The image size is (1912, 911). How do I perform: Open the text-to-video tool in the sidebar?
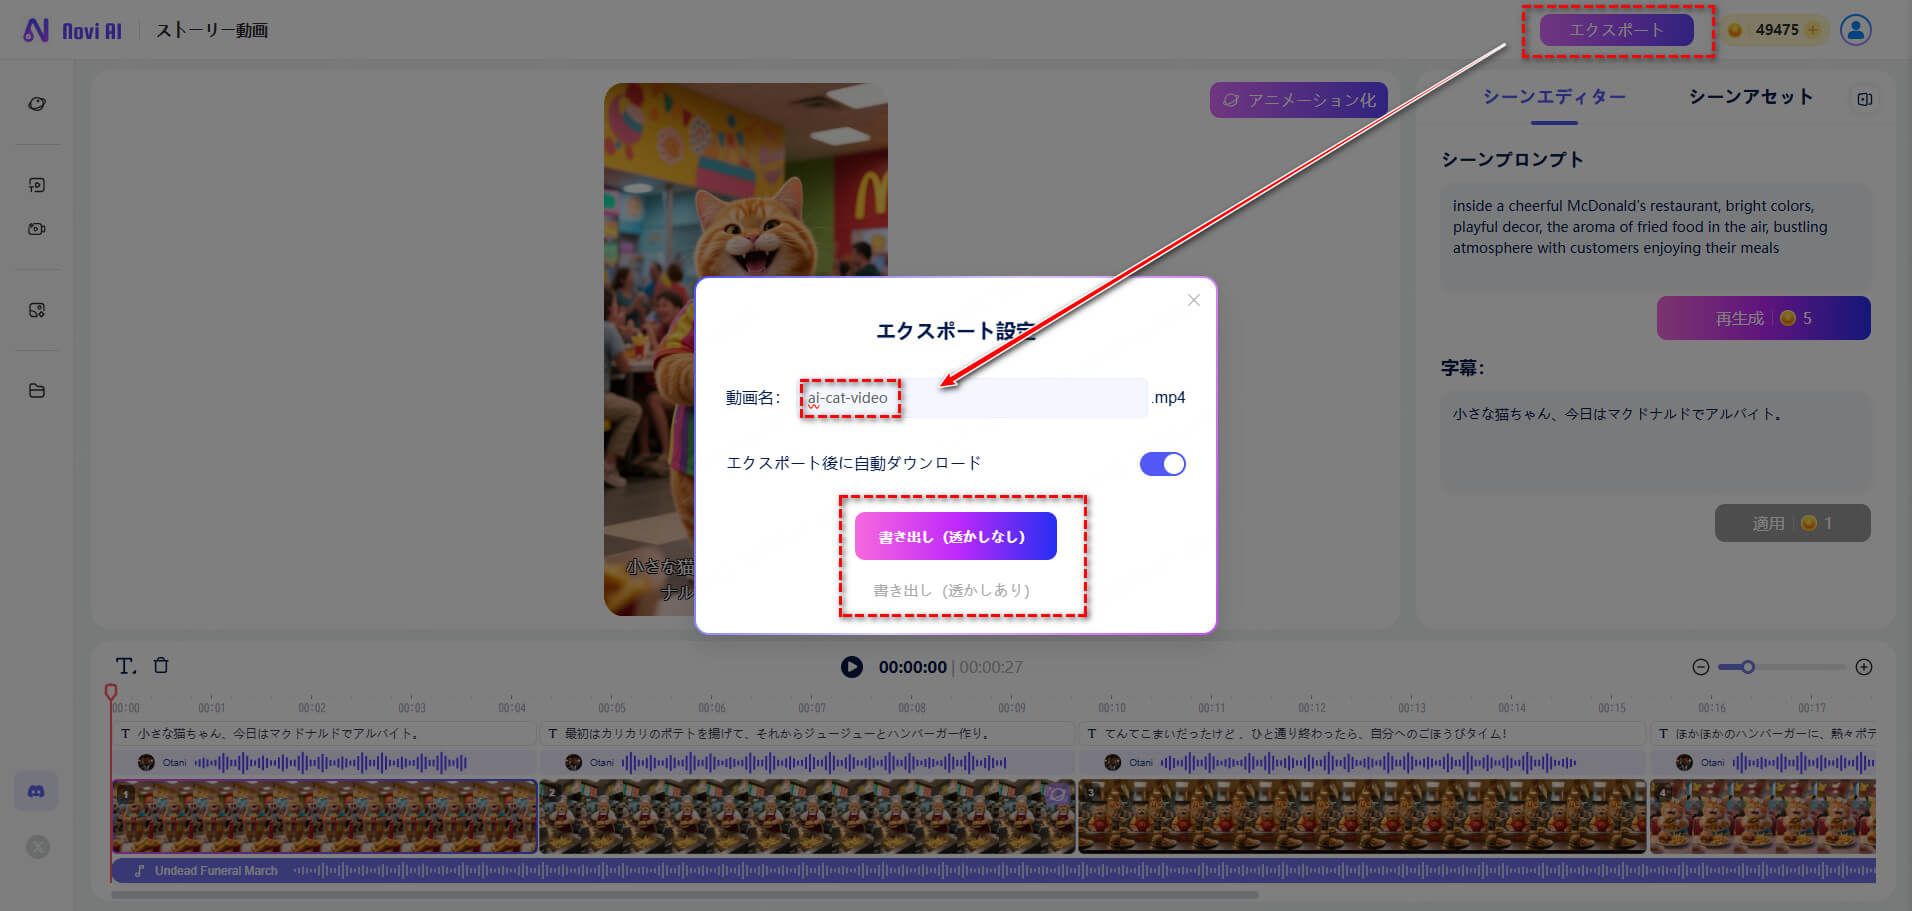click(x=37, y=185)
